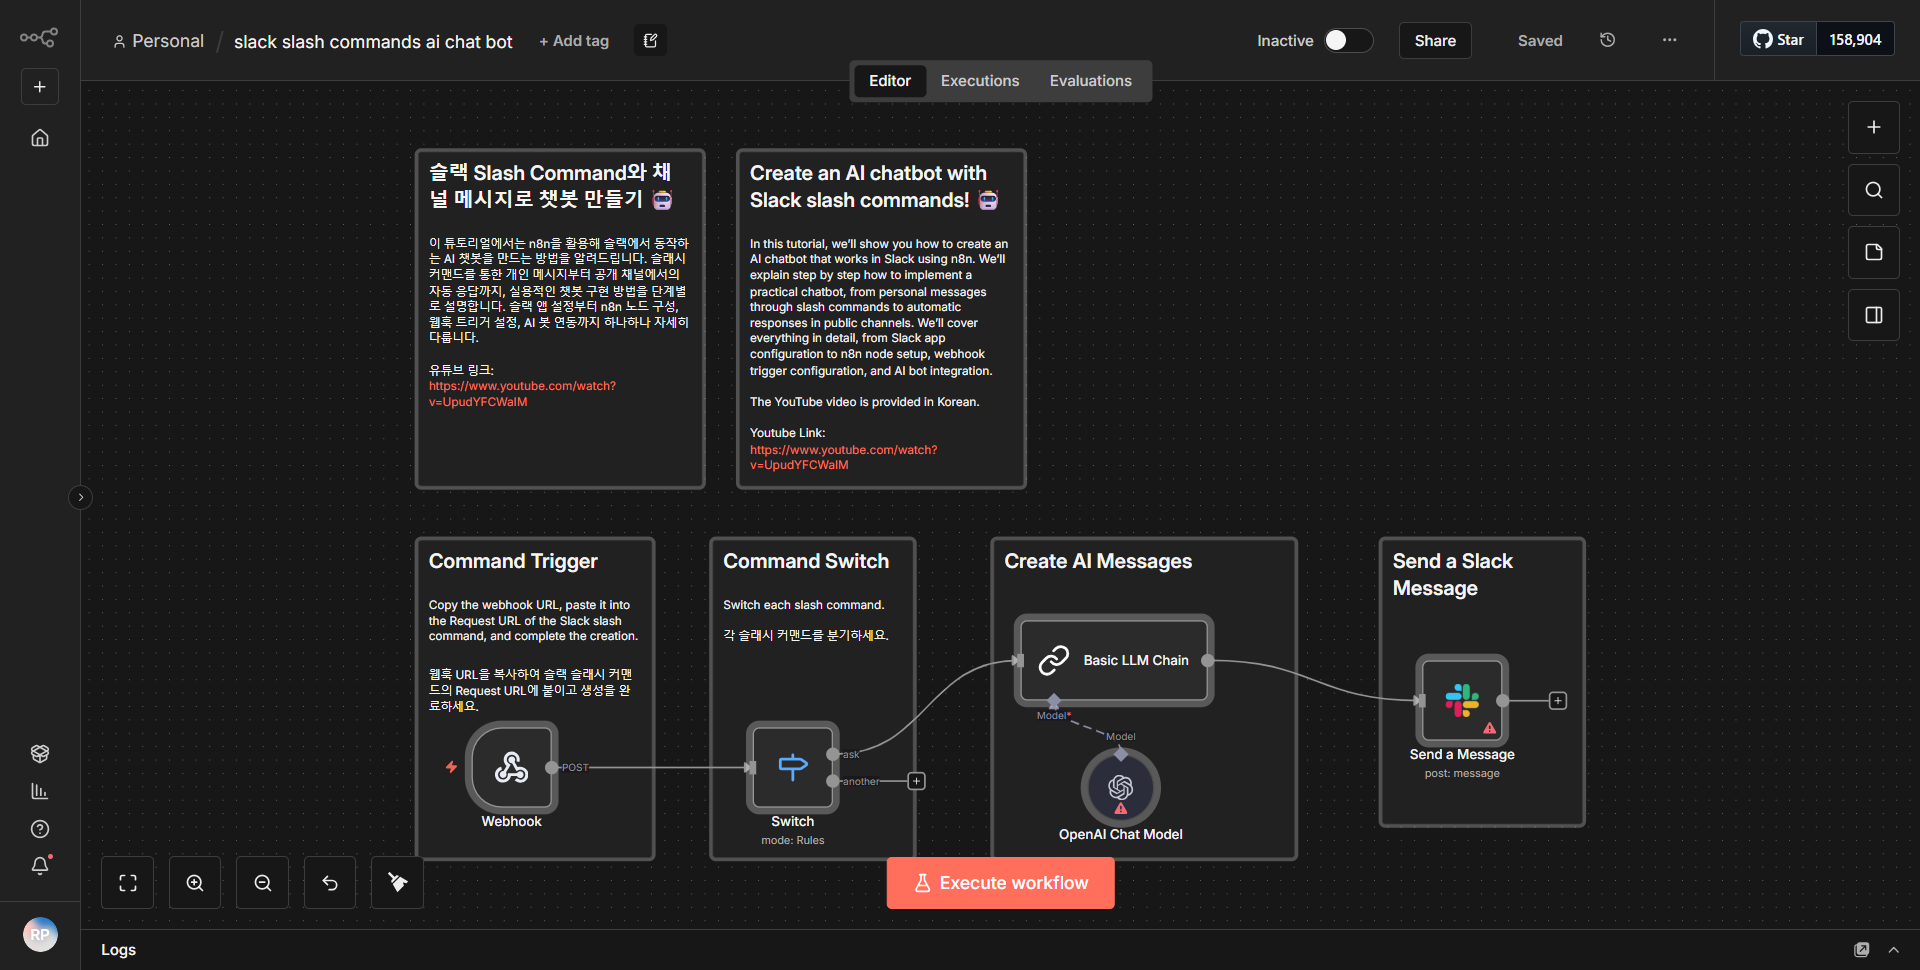Click the Model connector on Basic LLM Chain
Screen dimensions: 1920x970
1053,701
